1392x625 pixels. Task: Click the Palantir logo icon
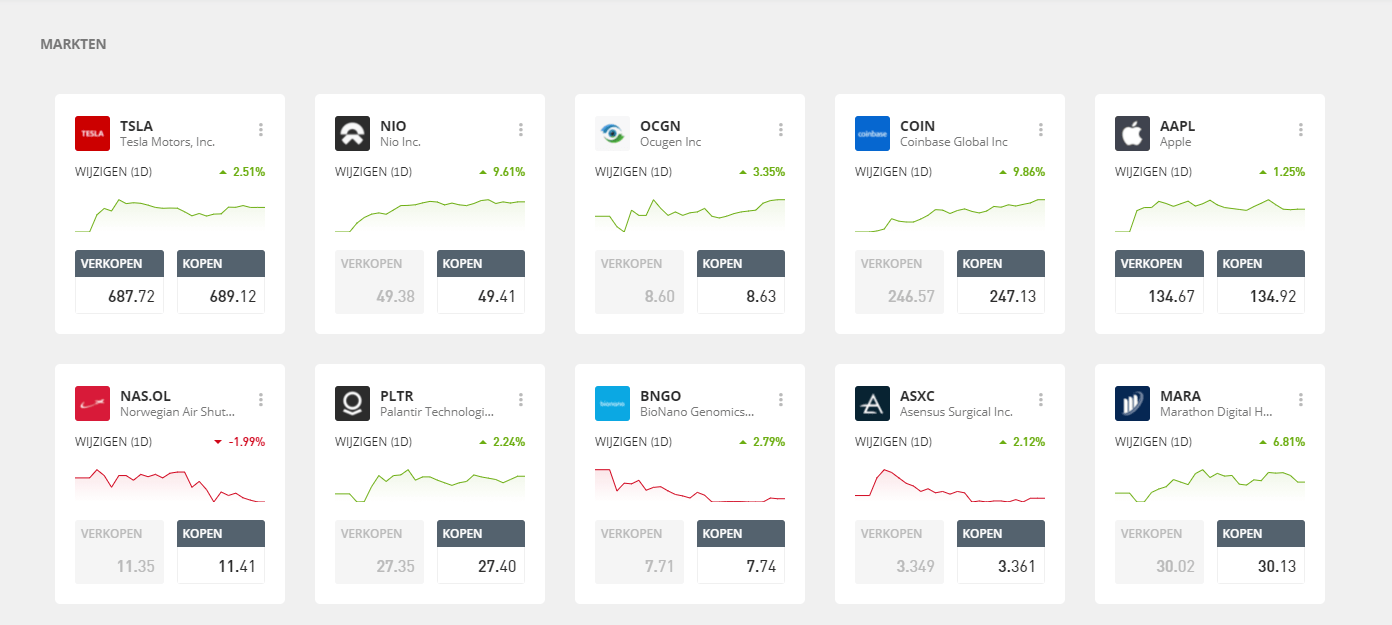[353, 404]
